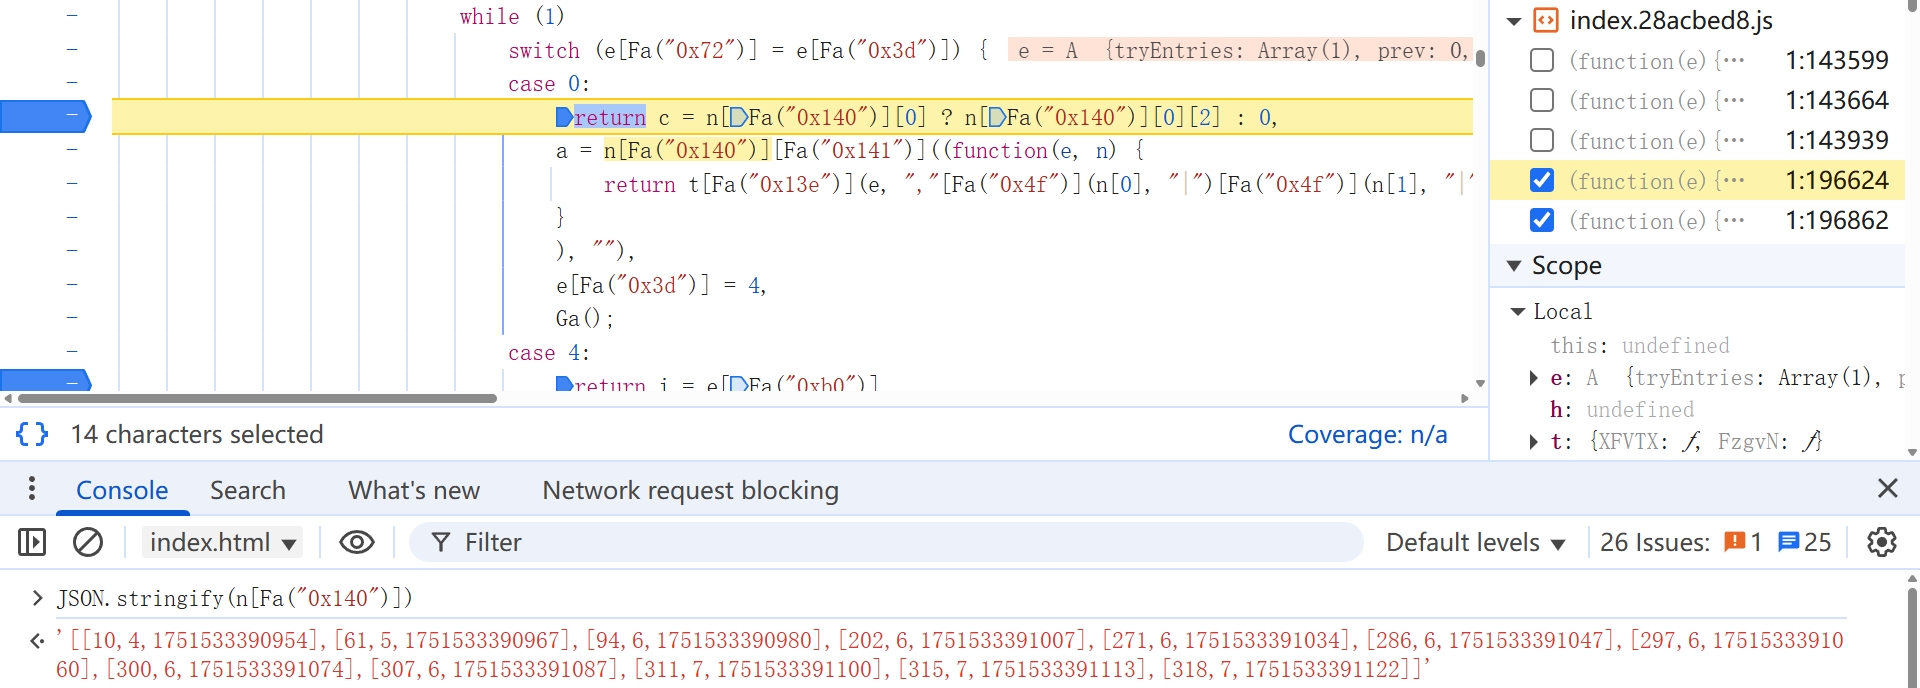This screenshot has width=1920, height=688.
Task: Click the index.28acbed8.js file icon
Action: point(1546,20)
